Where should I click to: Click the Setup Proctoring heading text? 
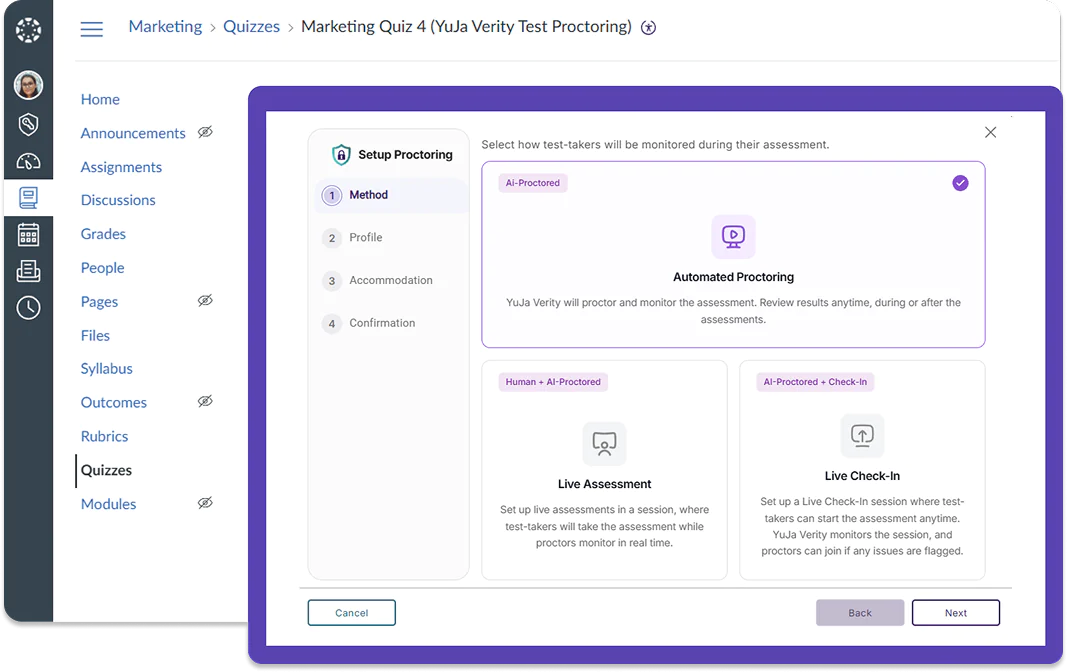[406, 155]
